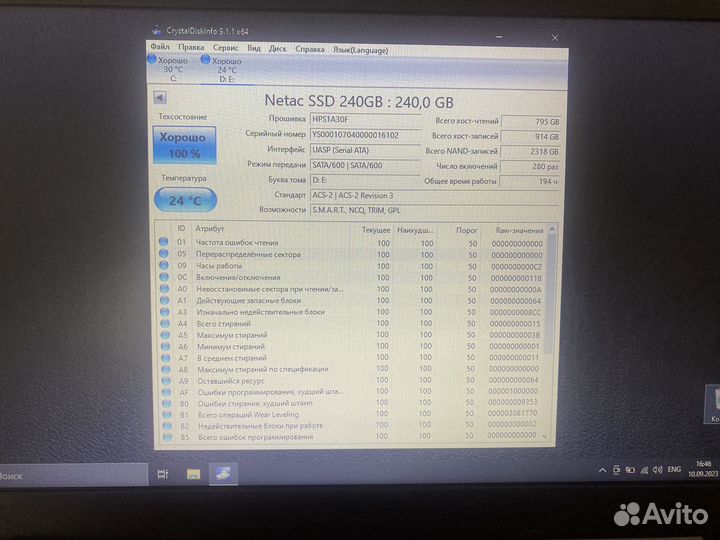Click the previous disk arrow button
Screen dimensions: 720x540
point(160,97)
